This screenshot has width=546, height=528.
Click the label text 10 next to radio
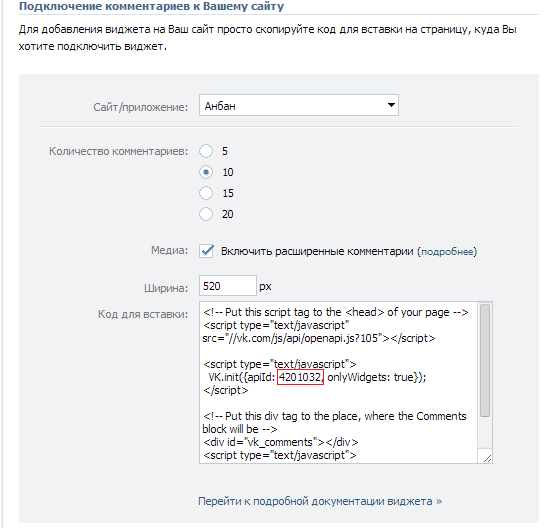point(228,172)
